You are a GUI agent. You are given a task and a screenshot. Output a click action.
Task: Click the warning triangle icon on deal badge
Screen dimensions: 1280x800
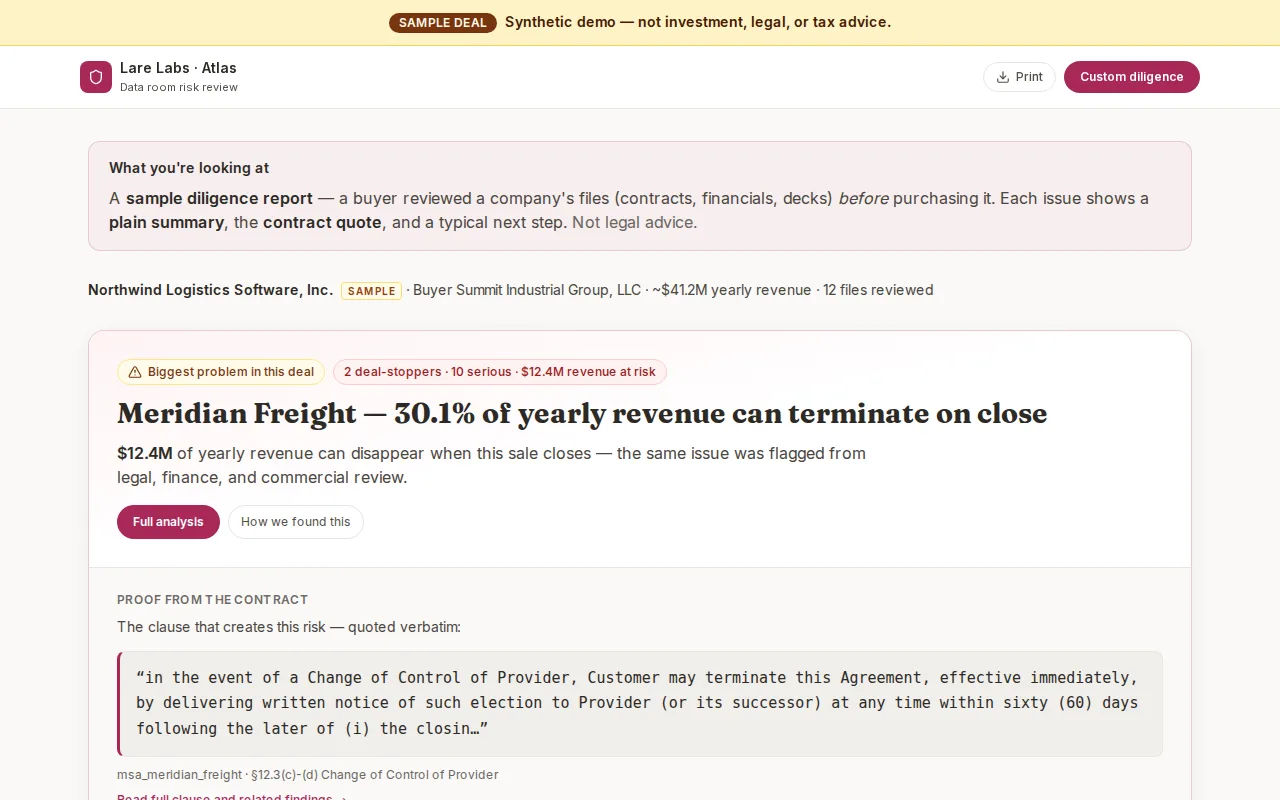tap(135, 372)
